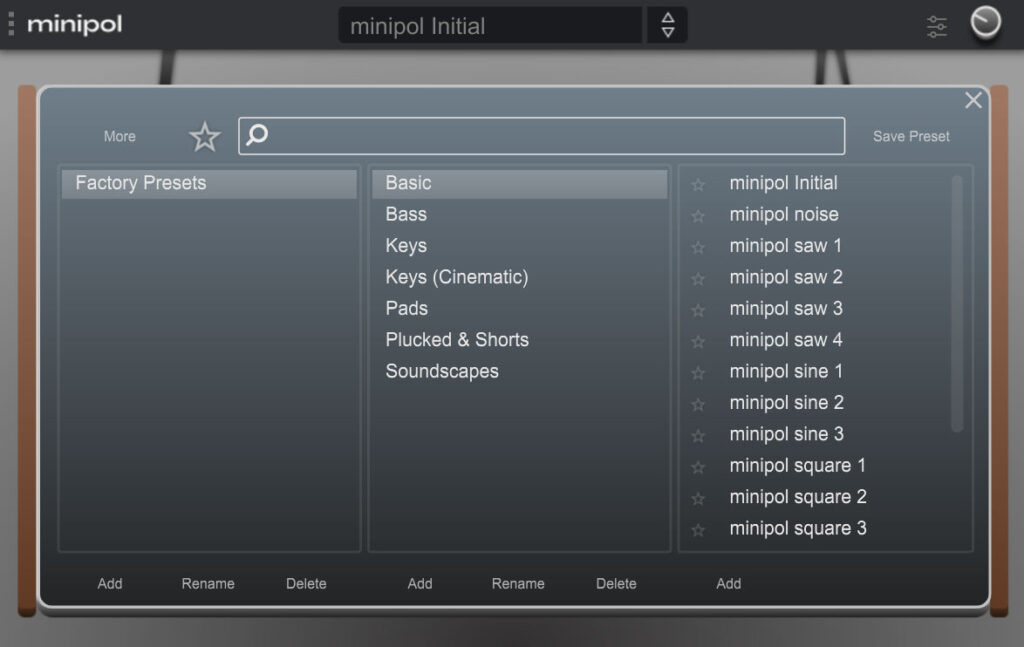Image resolution: width=1024 pixels, height=647 pixels.
Task: Open quick settings with the sliders icon
Action: tap(936, 26)
